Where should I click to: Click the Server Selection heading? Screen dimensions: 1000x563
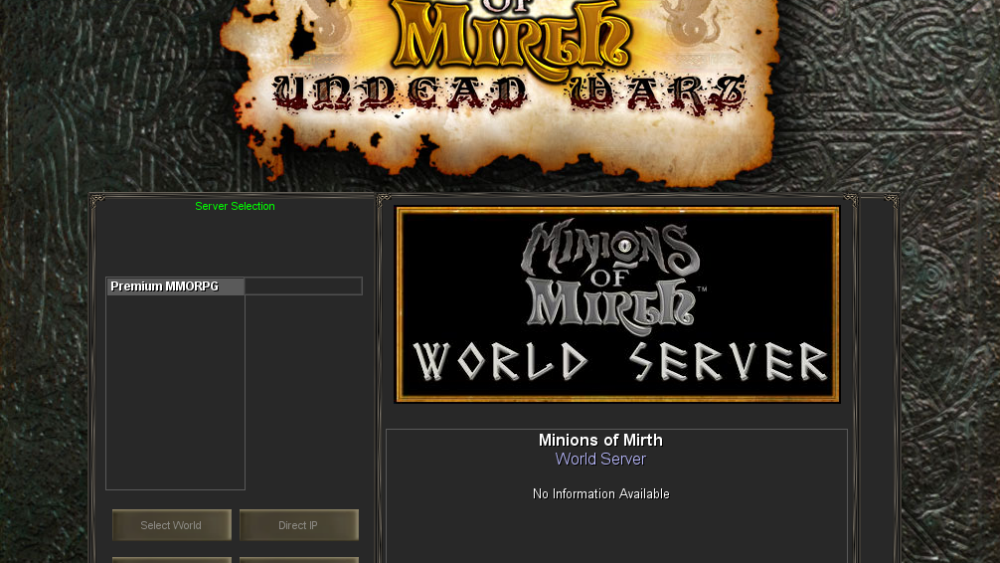pyautogui.click(x=235, y=206)
